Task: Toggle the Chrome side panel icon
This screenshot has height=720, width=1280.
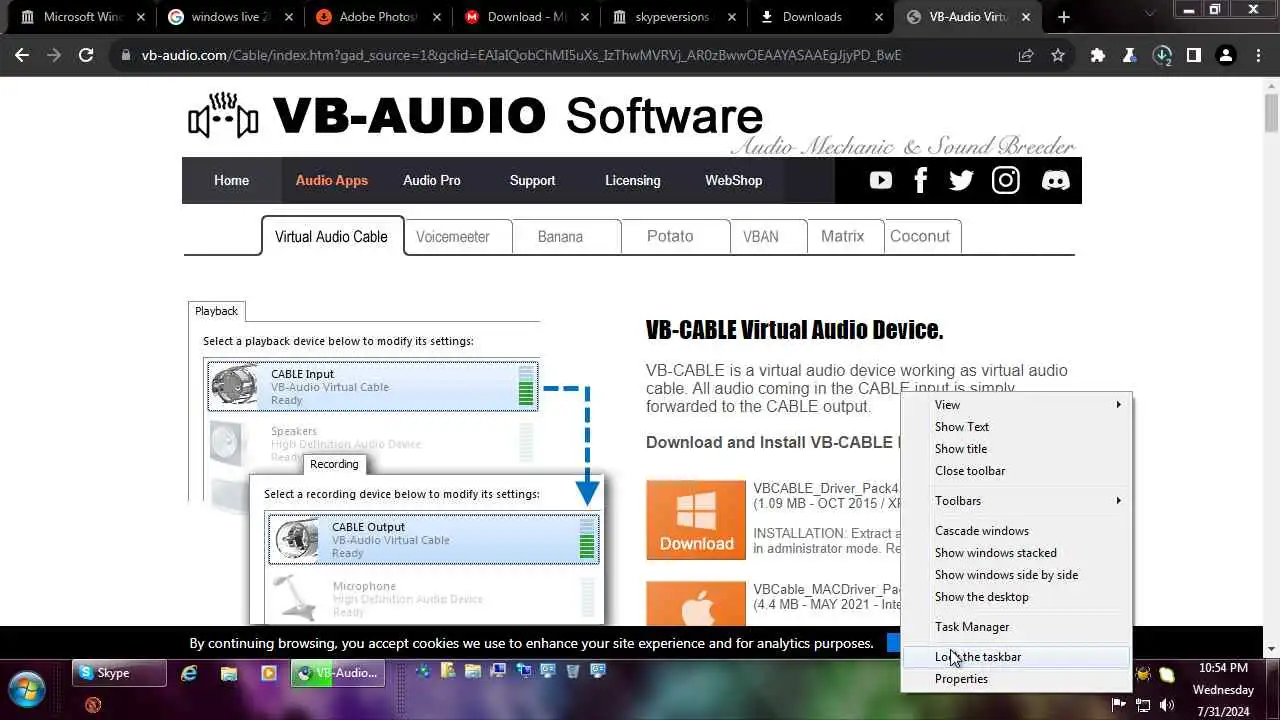Action: tap(1194, 56)
